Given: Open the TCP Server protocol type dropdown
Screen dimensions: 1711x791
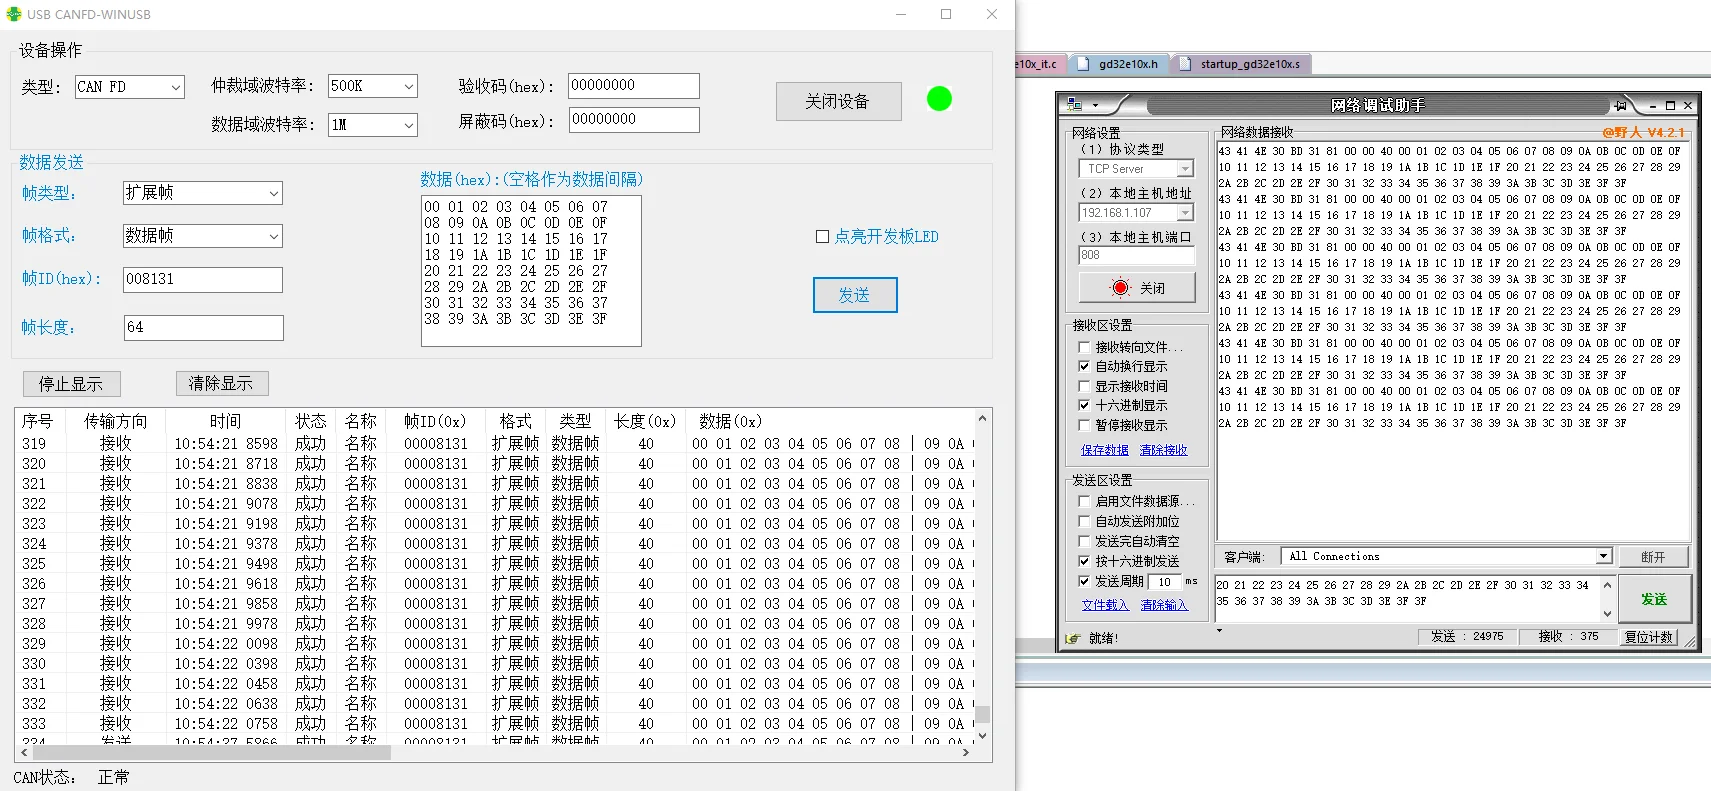Looking at the screenshot, I should pos(1137,169).
